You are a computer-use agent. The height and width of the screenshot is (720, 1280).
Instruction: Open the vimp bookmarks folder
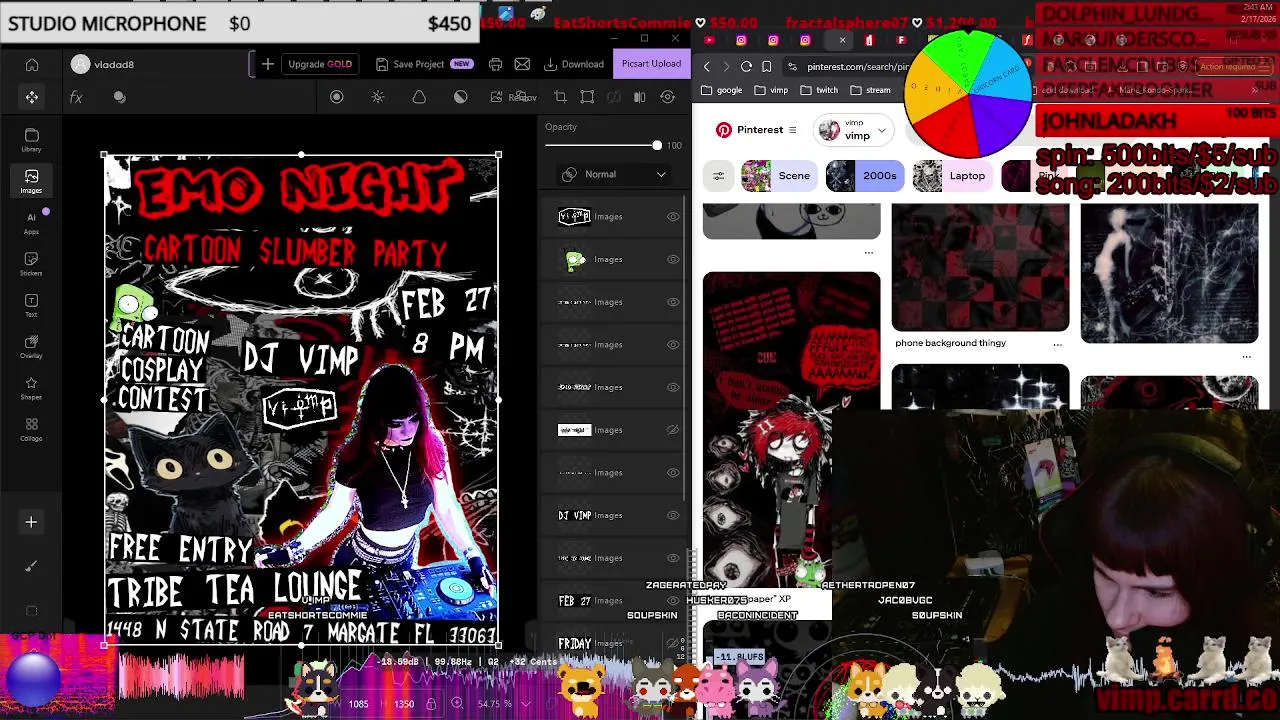(x=771, y=90)
